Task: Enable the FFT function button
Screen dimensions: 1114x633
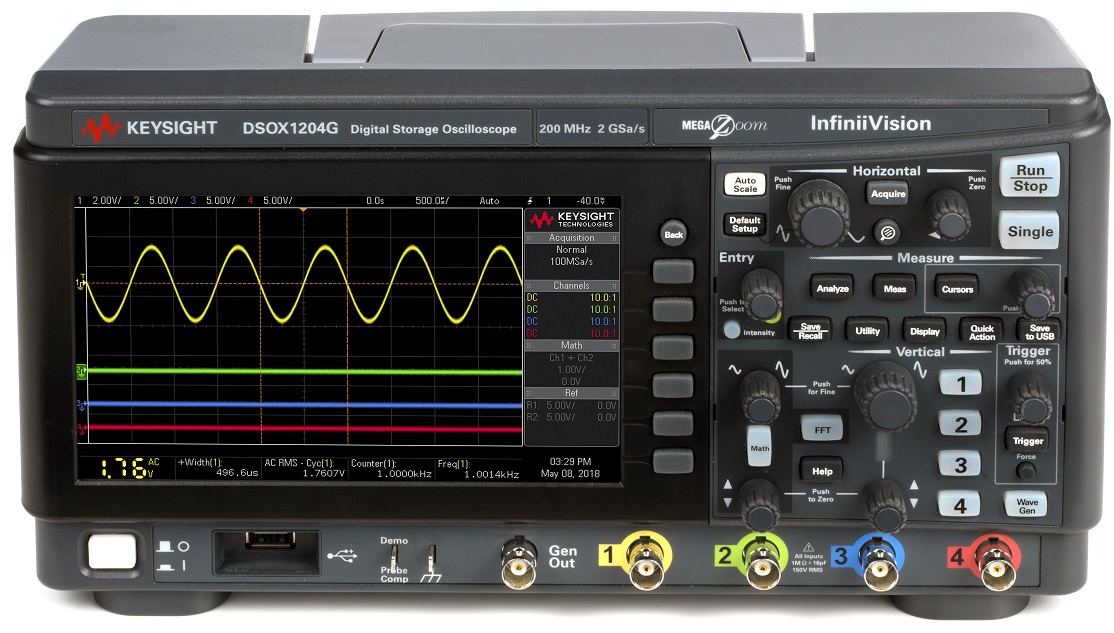Action: pos(822,430)
